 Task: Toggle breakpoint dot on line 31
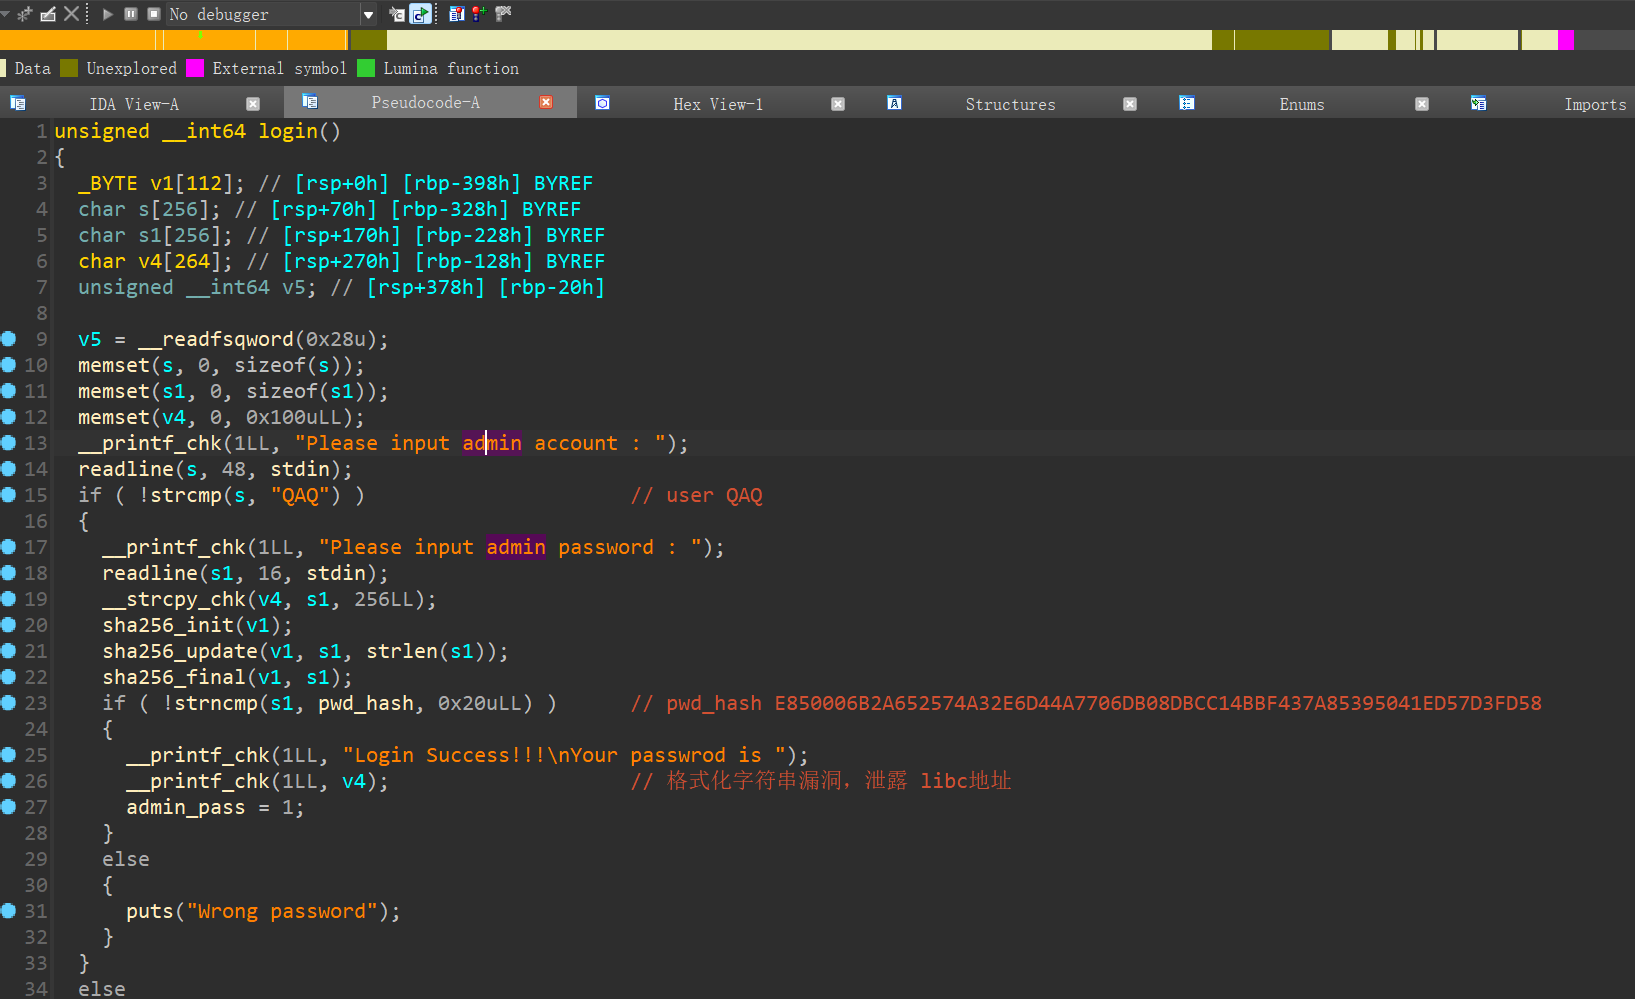tap(9, 911)
